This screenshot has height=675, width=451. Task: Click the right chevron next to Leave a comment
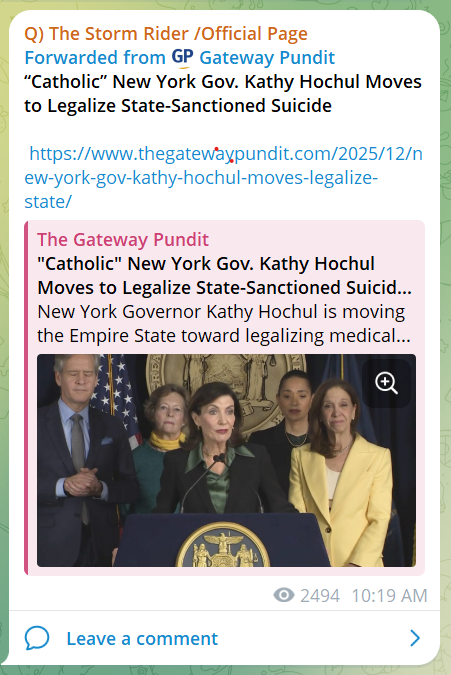coord(415,638)
